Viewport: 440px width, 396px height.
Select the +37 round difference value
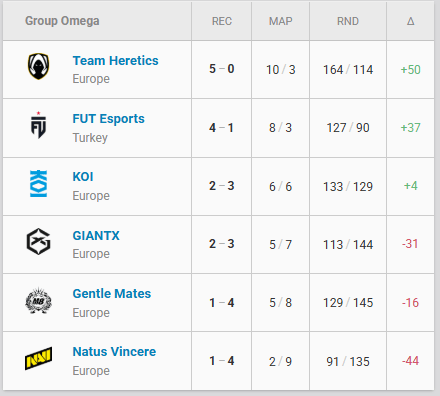click(x=410, y=128)
